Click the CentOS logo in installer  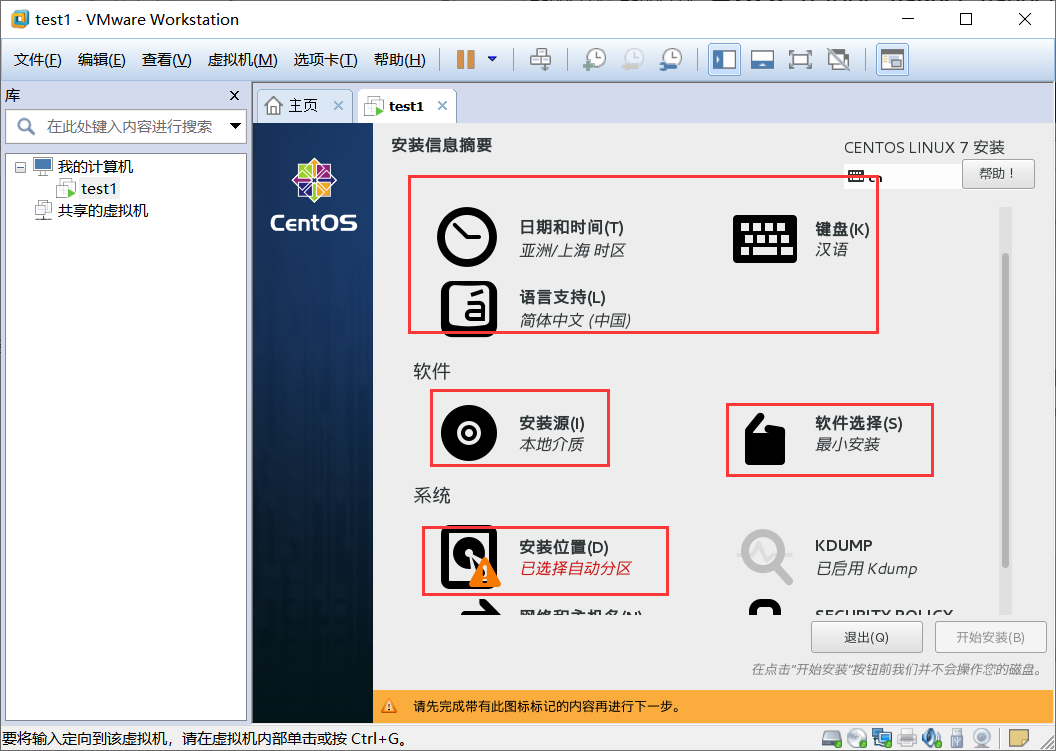click(314, 196)
